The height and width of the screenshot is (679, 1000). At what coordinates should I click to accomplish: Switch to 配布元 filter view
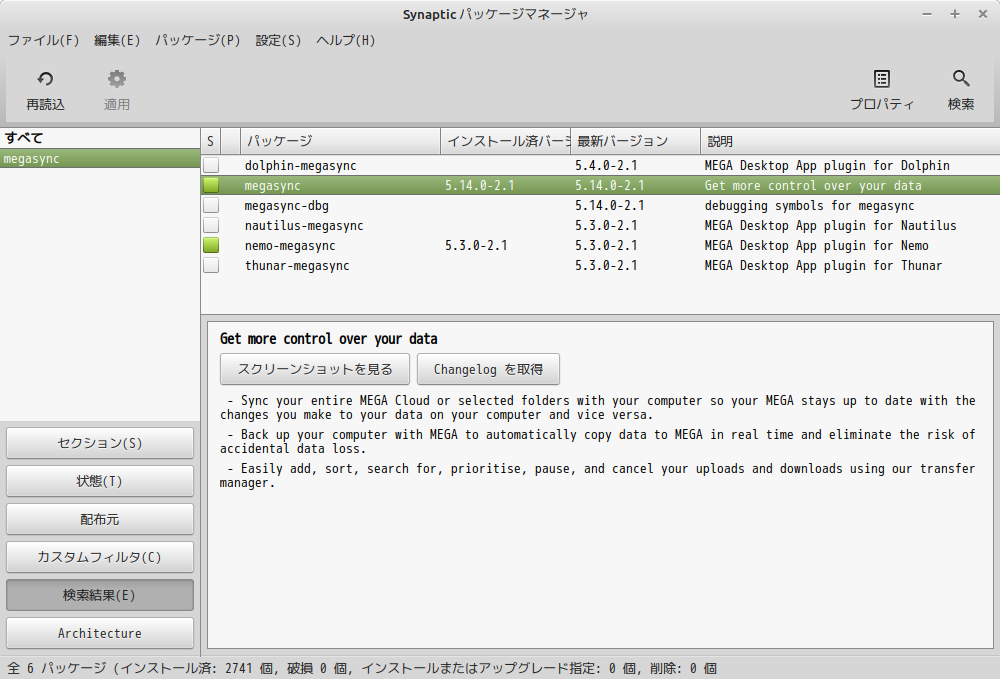(100, 520)
